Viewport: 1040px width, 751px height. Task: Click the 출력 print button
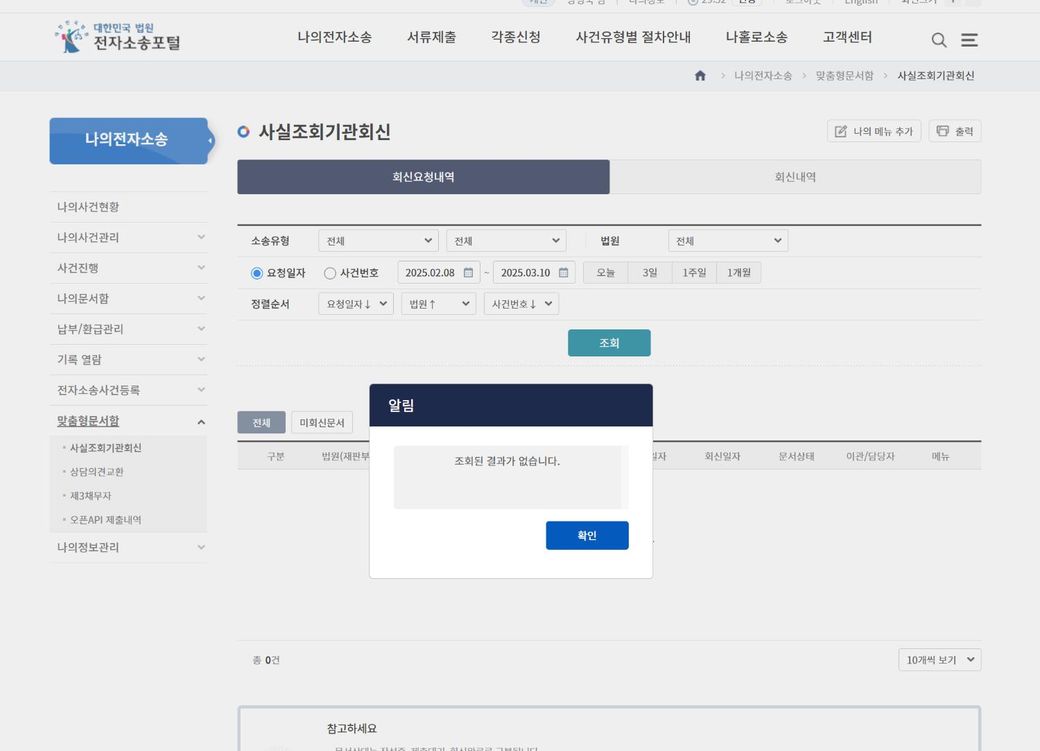[954, 131]
